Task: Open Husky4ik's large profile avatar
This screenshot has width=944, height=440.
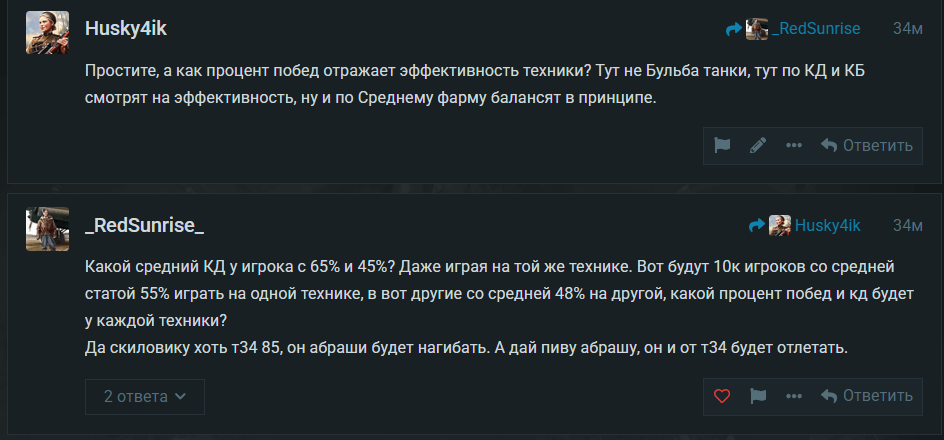Action: point(47,33)
